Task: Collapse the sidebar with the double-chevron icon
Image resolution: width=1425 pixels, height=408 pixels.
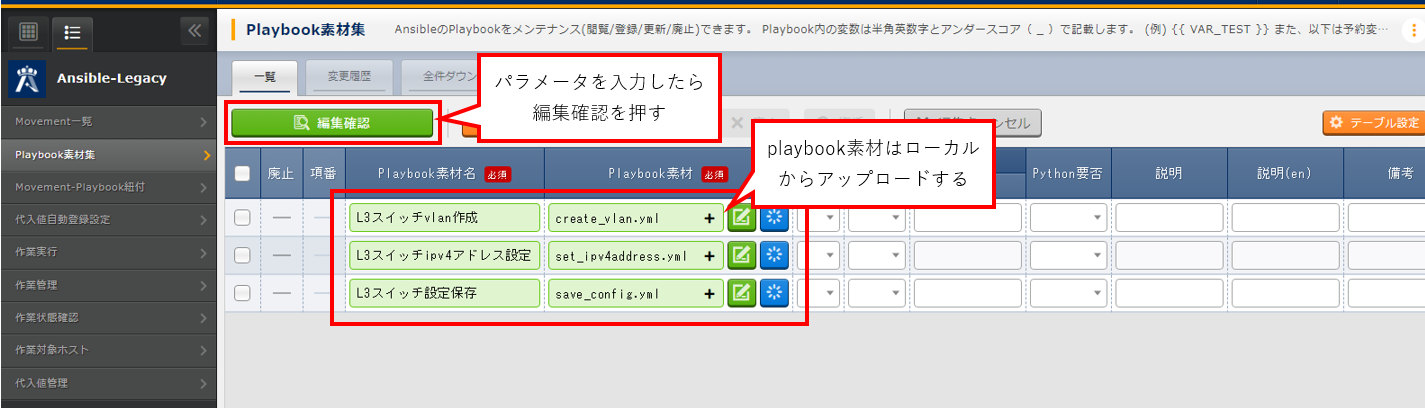Action: [194, 30]
